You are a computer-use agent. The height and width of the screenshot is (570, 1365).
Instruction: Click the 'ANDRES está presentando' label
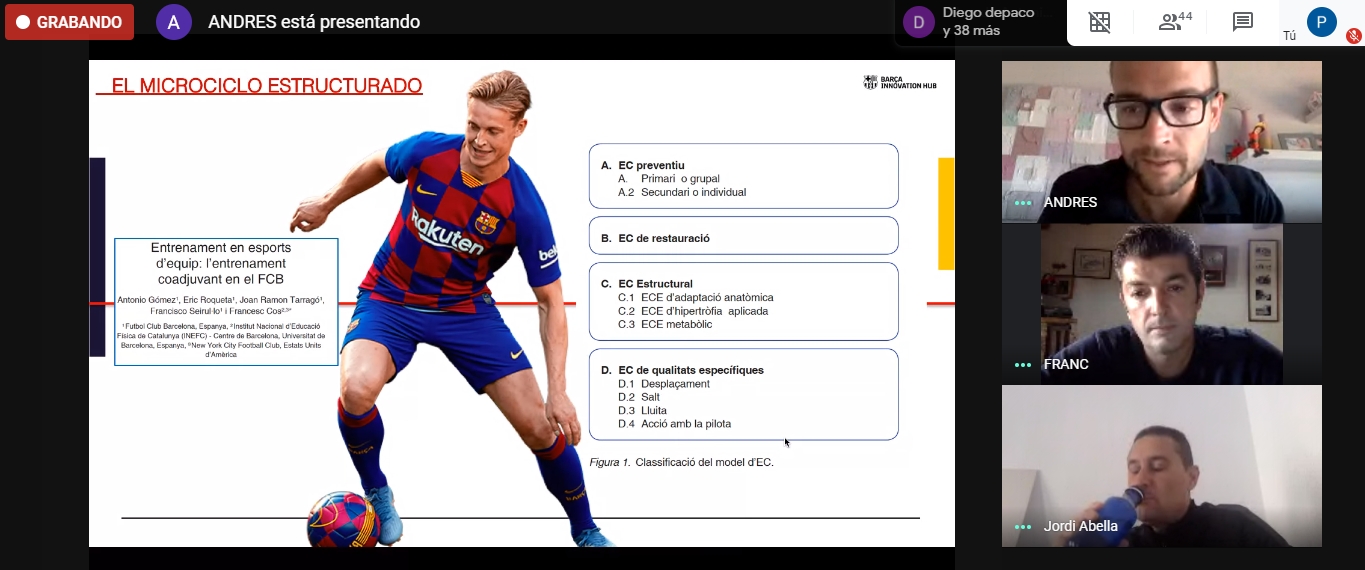[x=313, y=22]
